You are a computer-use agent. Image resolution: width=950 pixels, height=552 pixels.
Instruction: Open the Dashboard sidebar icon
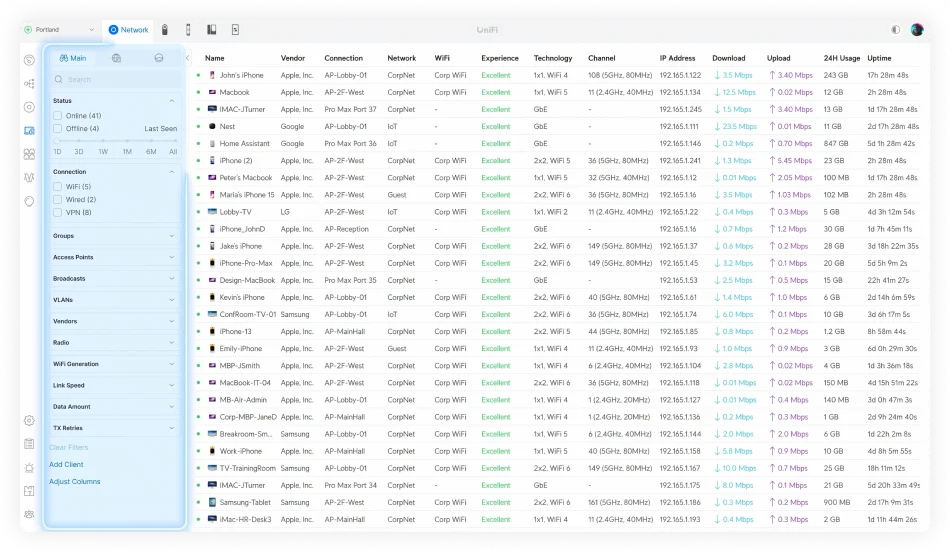coord(29,60)
